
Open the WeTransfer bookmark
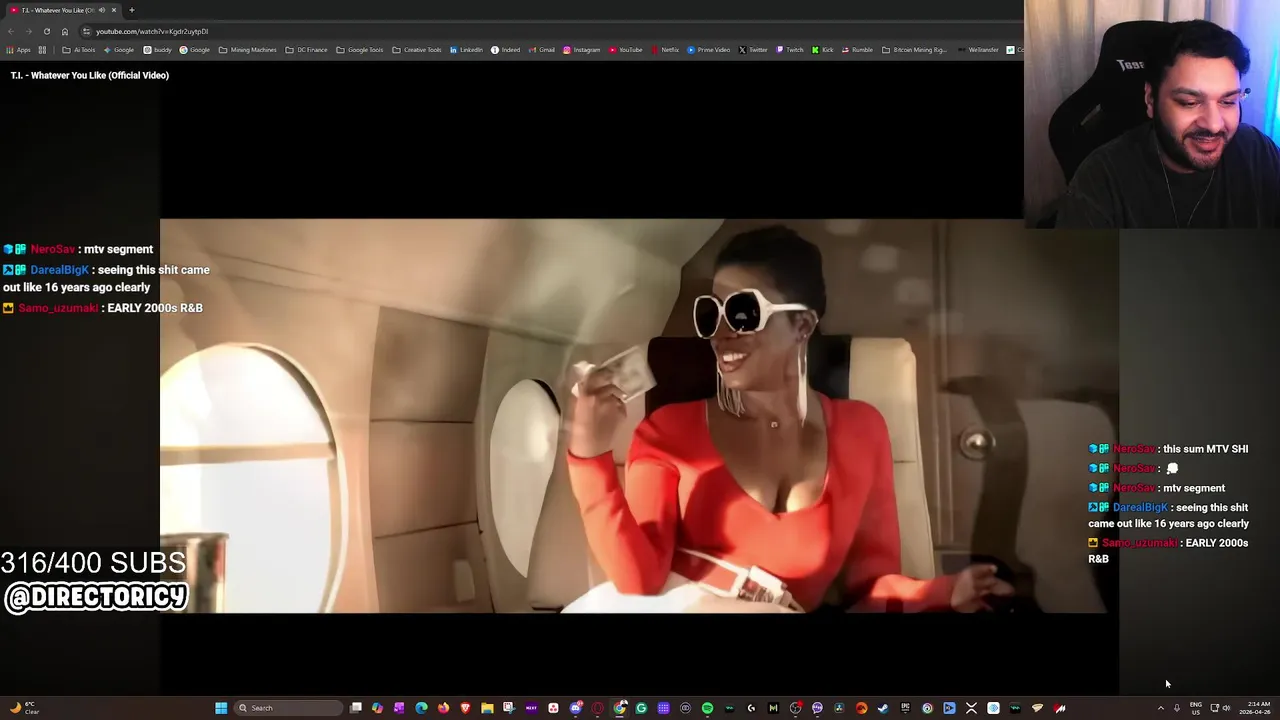point(978,50)
